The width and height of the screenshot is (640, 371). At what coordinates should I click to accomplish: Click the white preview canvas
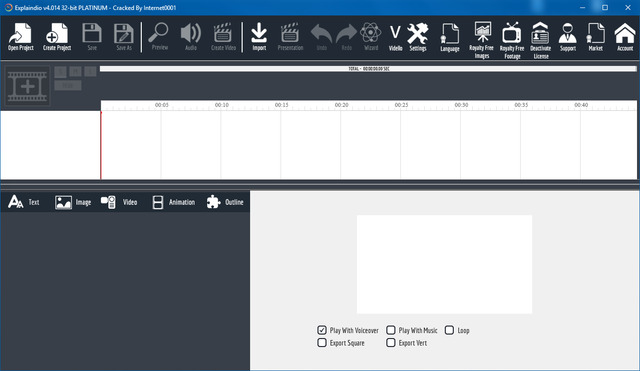coord(444,264)
